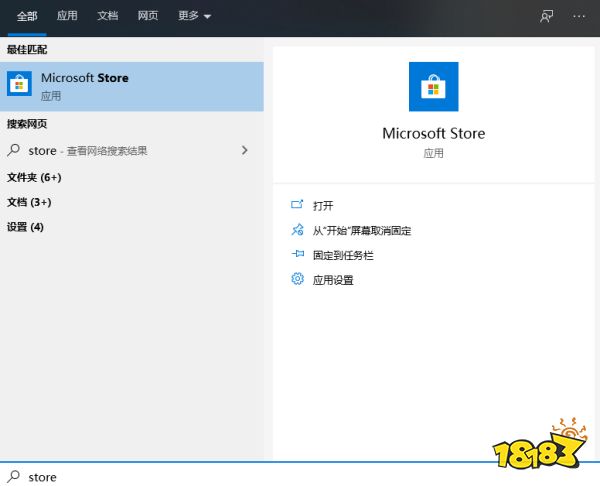
Task: Click 固定到任务栏 option
Action: point(343,255)
